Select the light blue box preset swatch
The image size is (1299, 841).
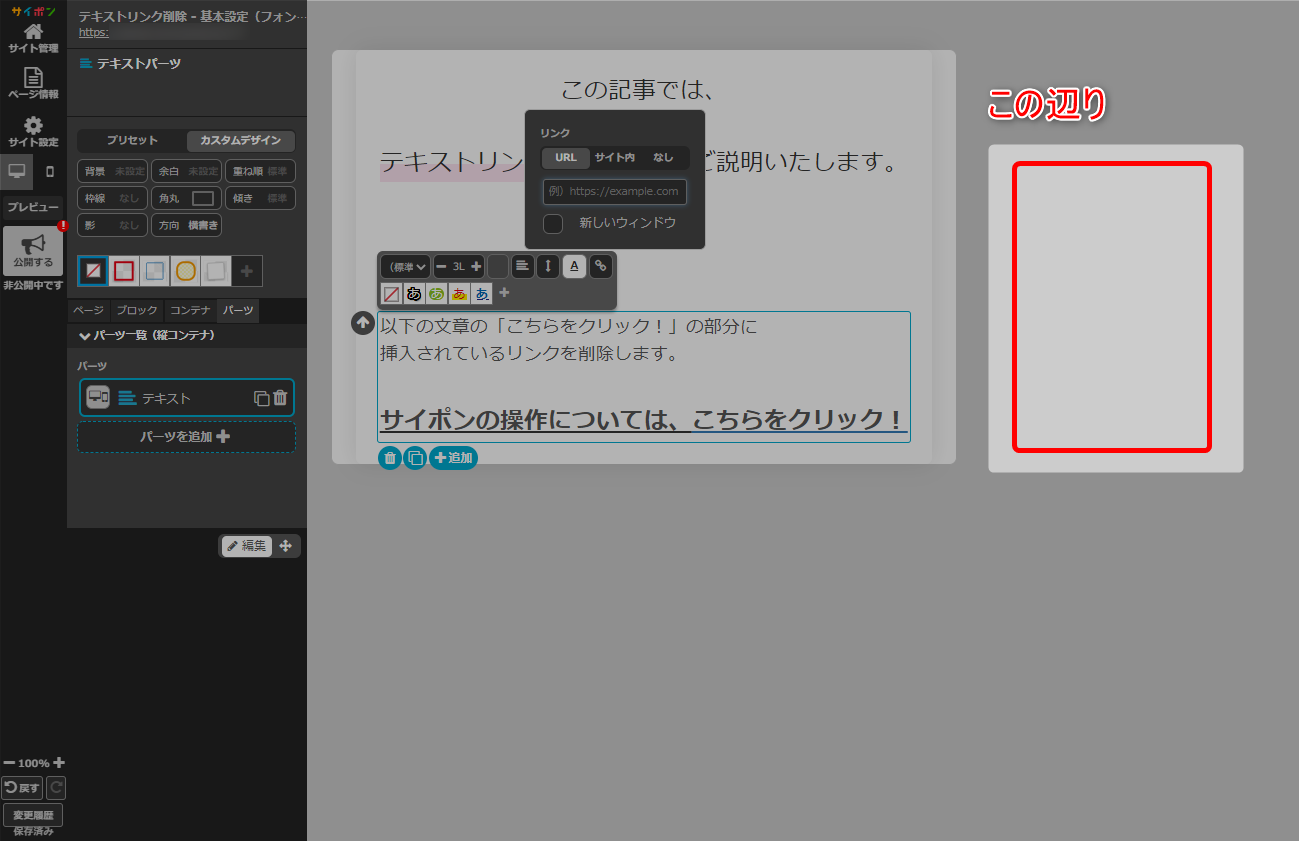pos(154,271)
